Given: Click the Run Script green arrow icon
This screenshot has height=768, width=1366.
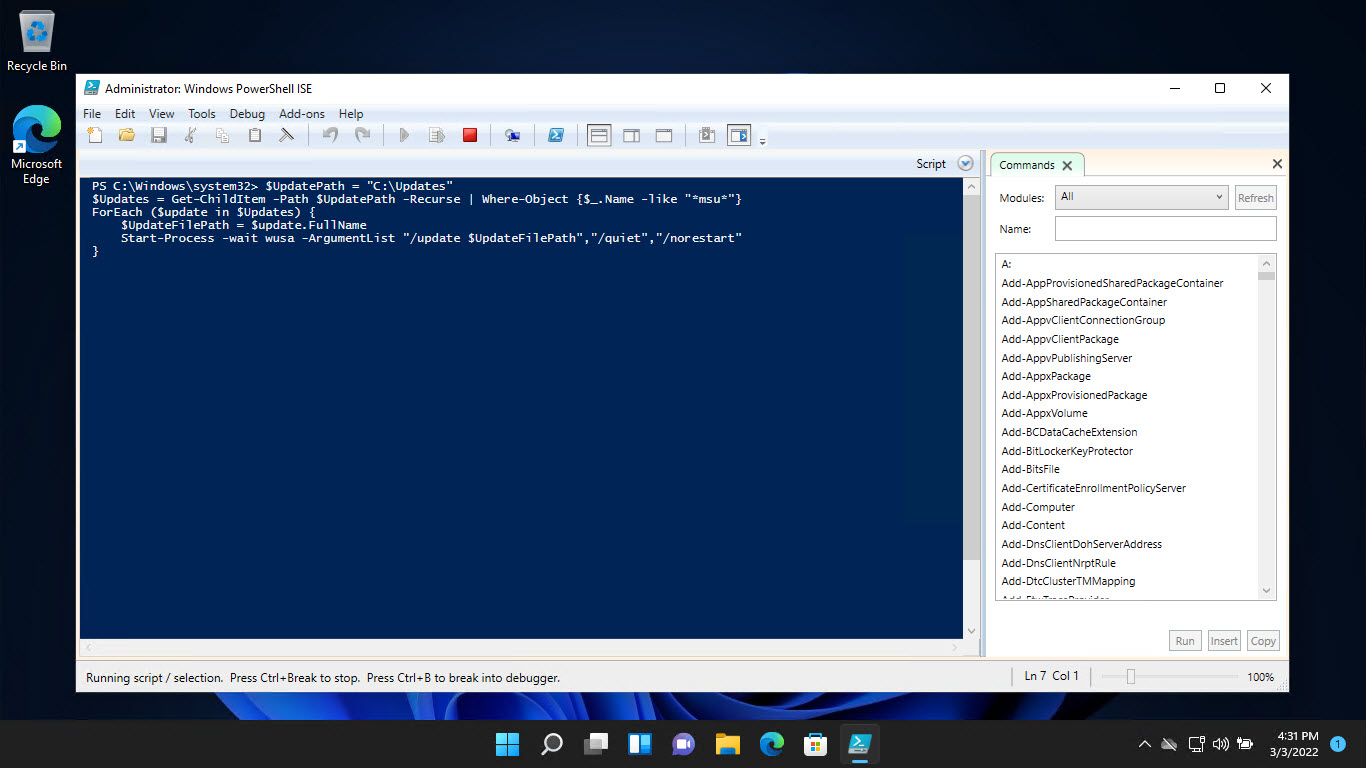Looking at the screenshot, I should pyautogui.click(x=404, y=134).
